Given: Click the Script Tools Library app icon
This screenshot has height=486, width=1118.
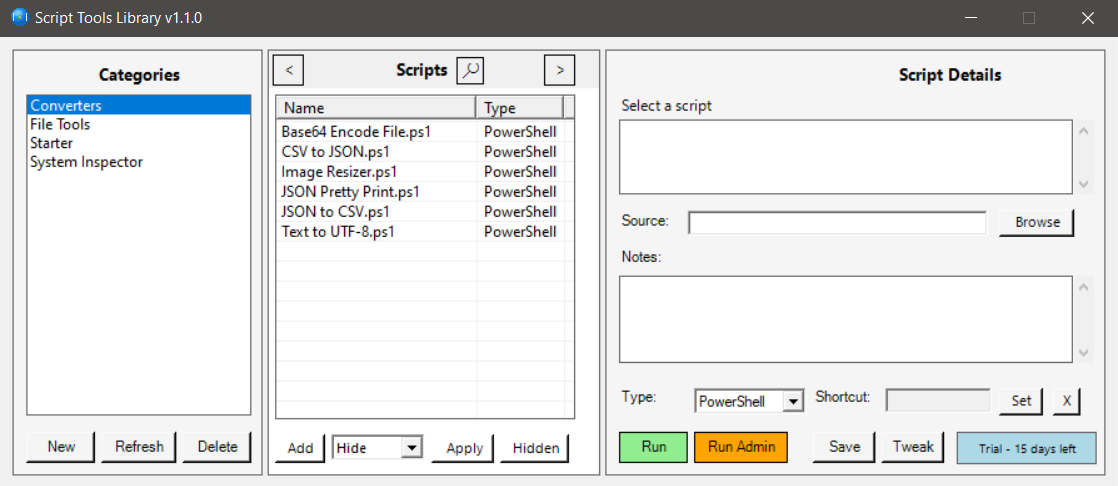Looking at the screenshot, I should [x=20, y=18].
